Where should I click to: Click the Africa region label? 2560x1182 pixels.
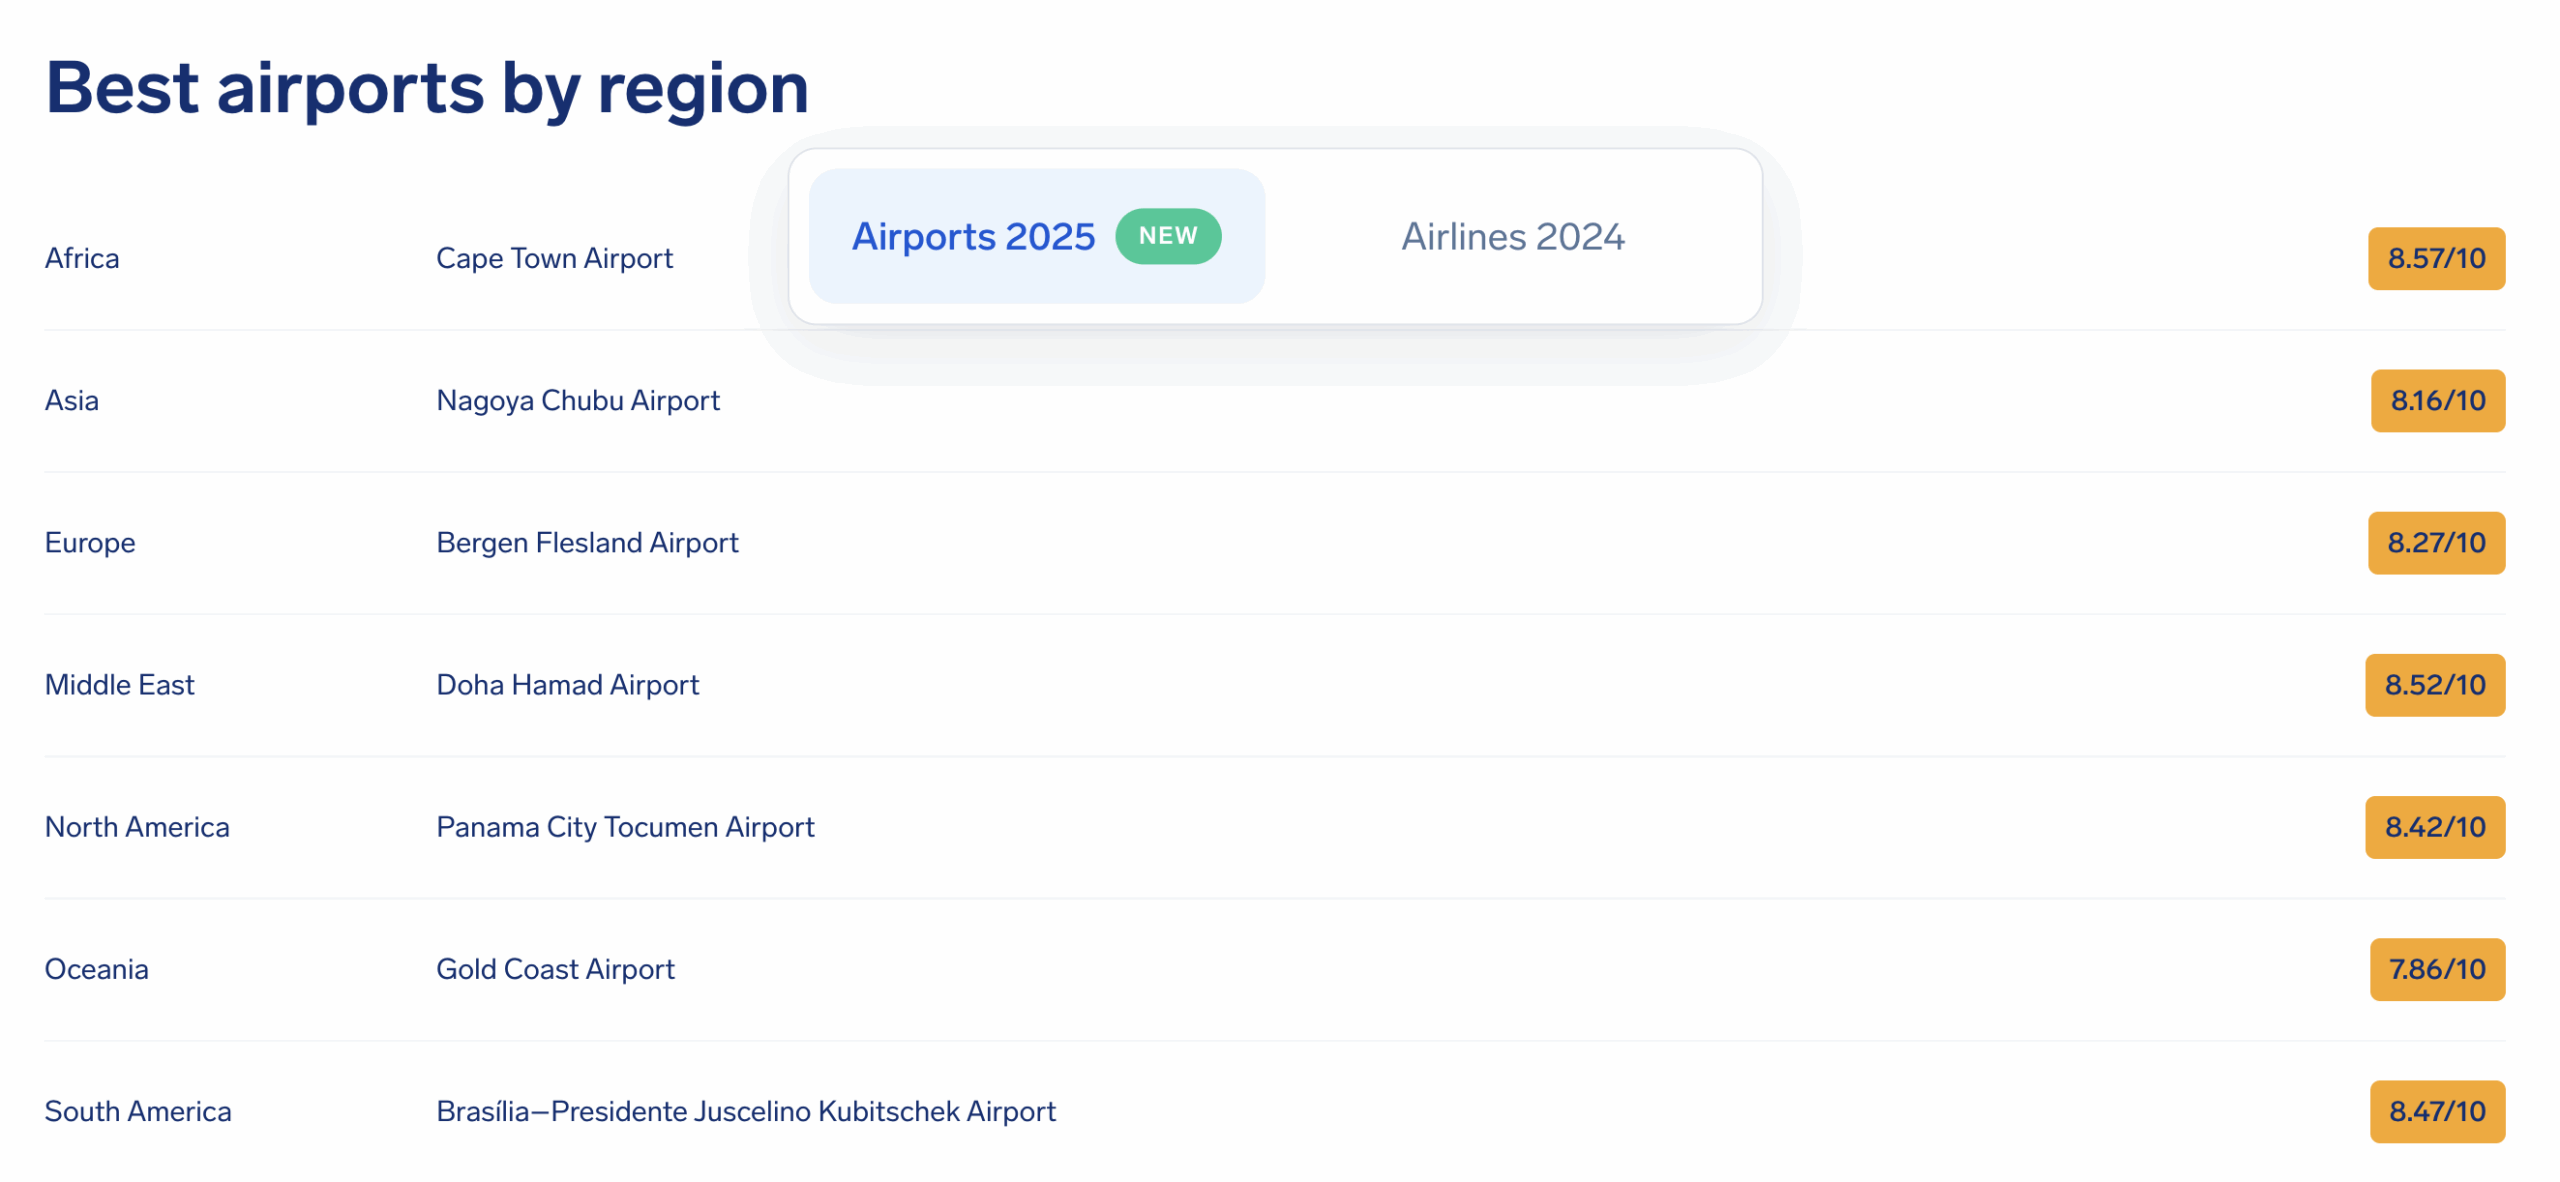[x=82, y=259]
